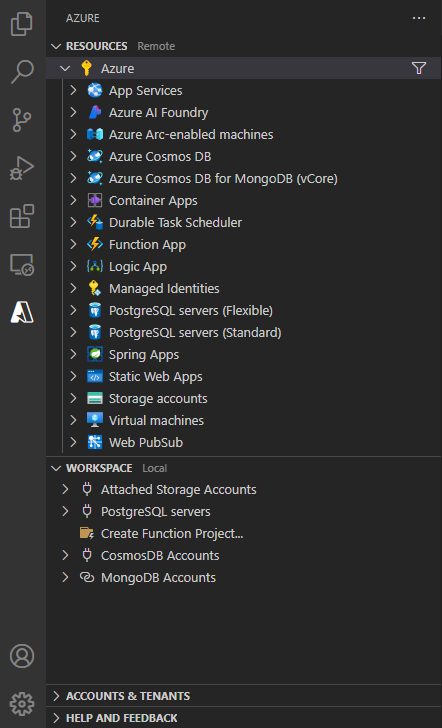This screenshot has height=728, width=442.
Task: Collapse the WORKSPACE section
Action: point(56,468)
